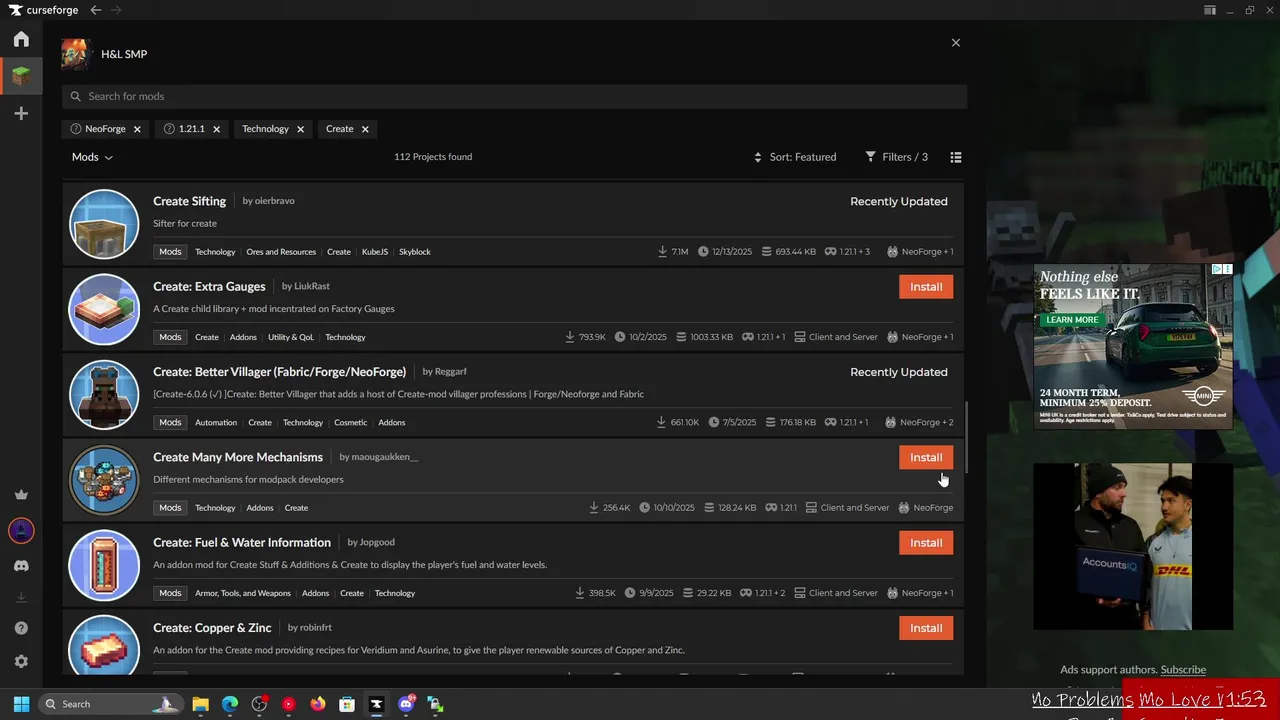Open the help question mark icon

(21, 629)
